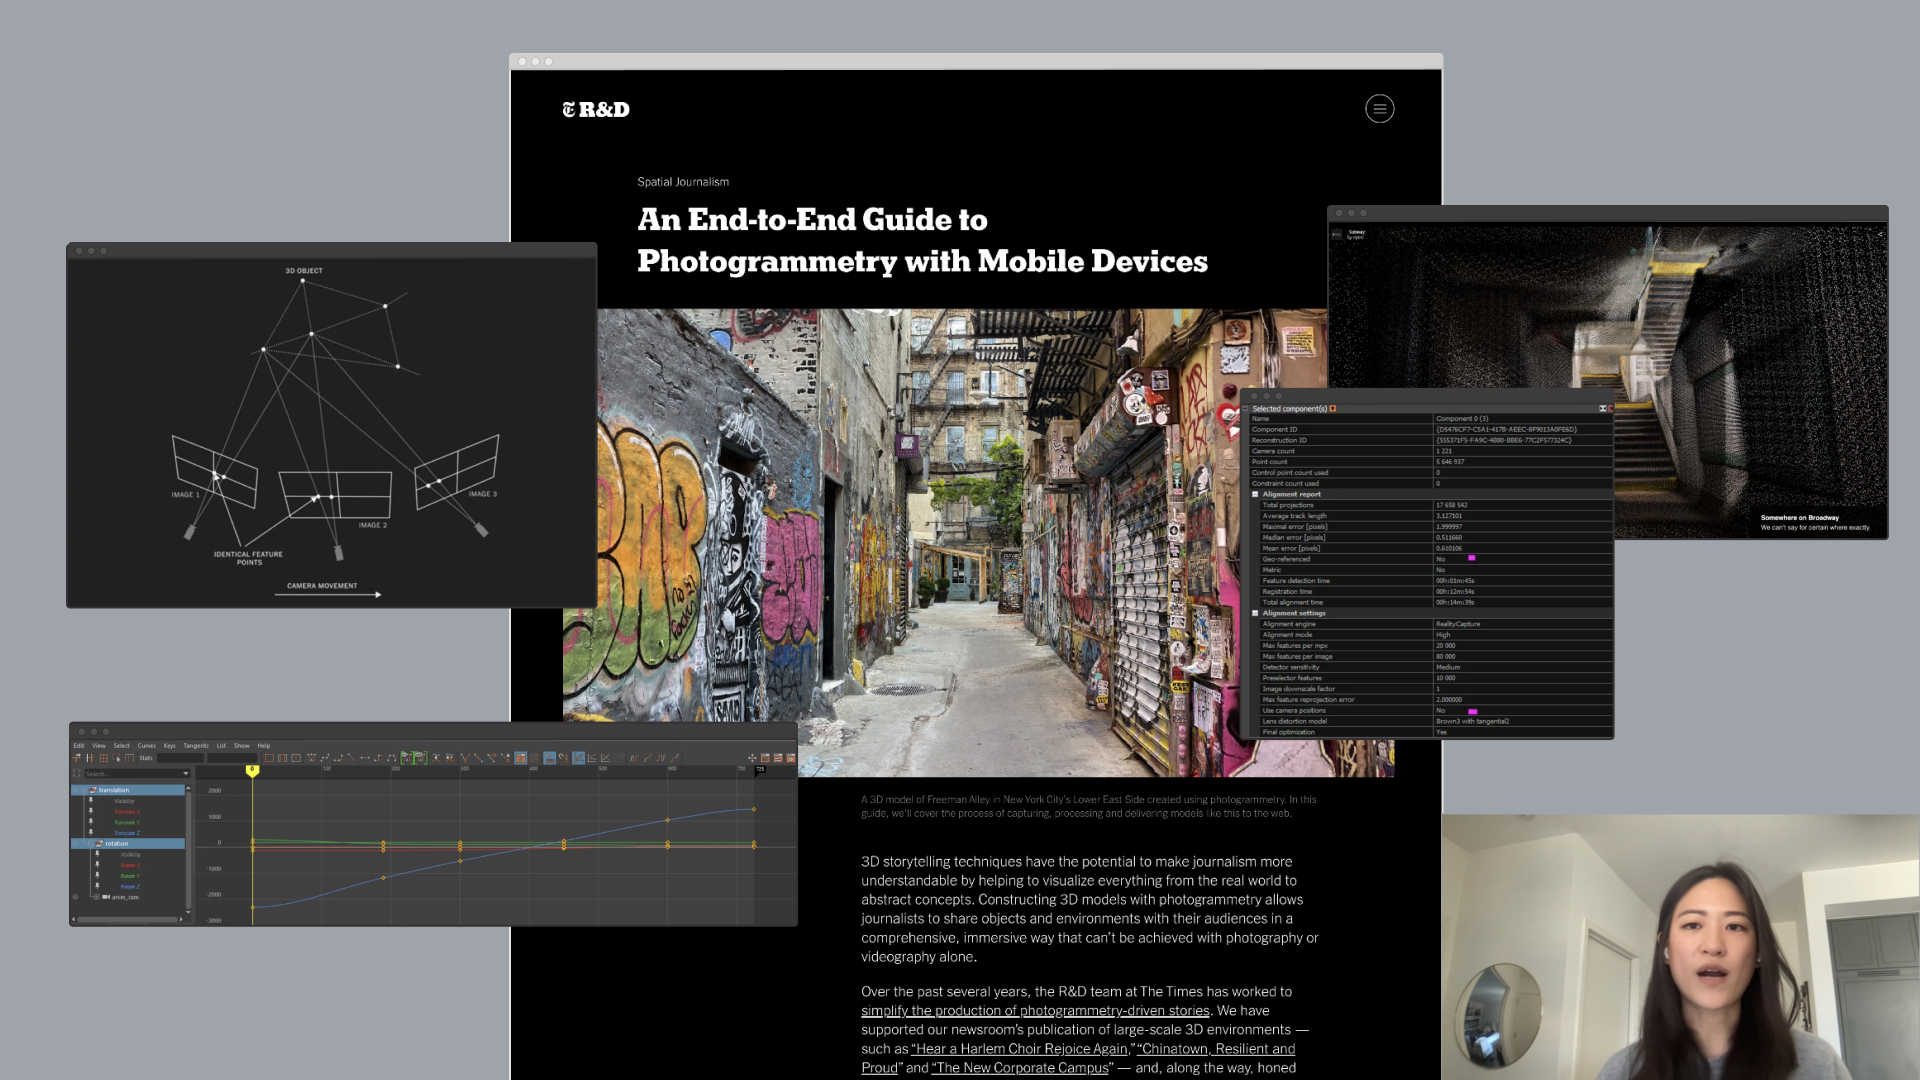Click the yellow playhead marker at frame 0
Screen dimensions: 1920x1080
coord(252,770)
